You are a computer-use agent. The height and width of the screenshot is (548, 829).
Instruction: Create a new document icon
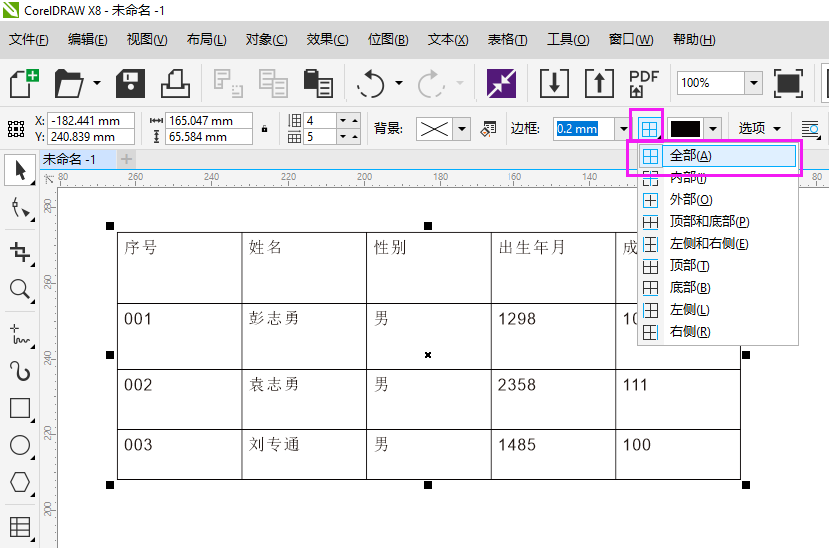coord(24,83)
